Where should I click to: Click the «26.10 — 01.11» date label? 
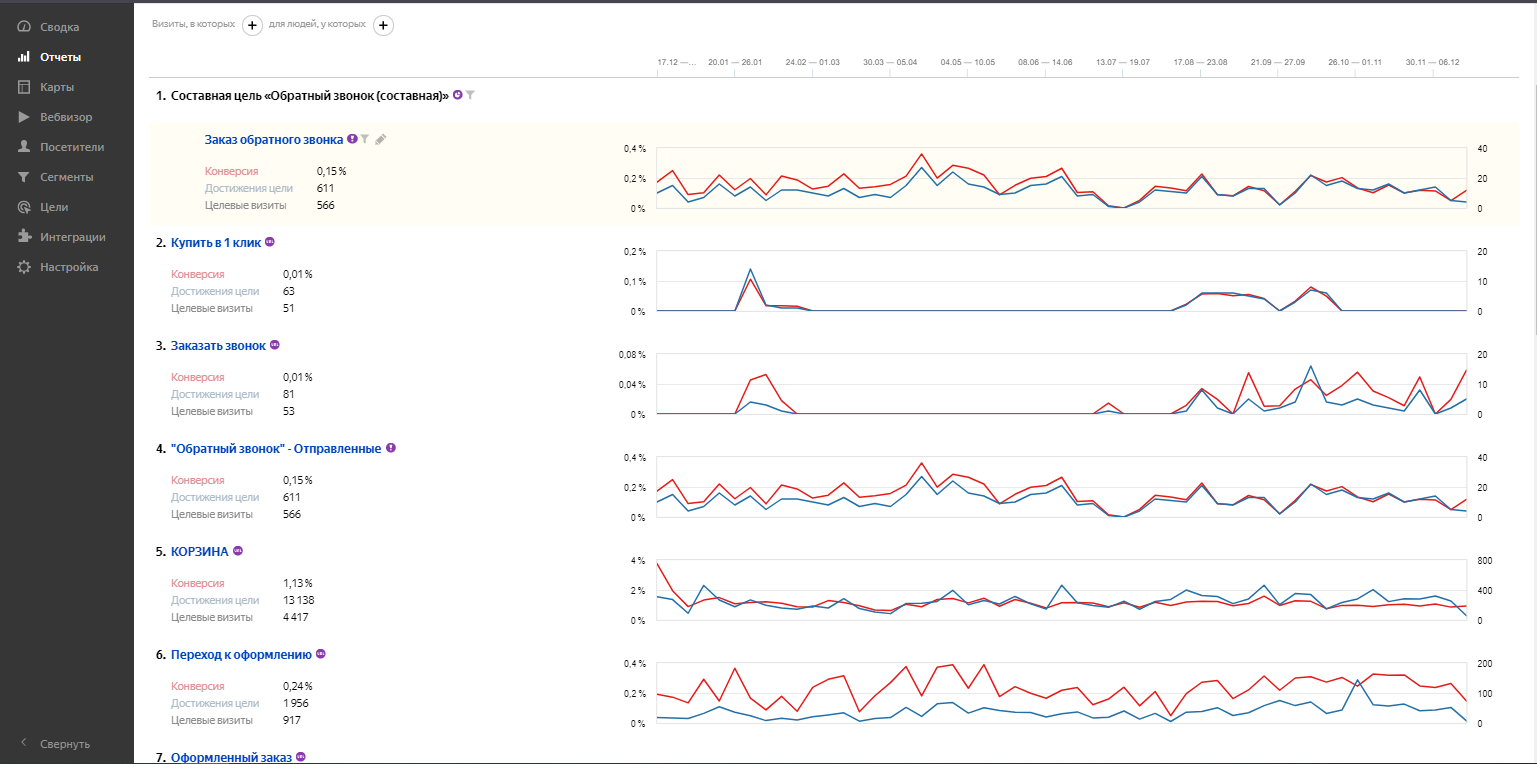pos(1355,62)
